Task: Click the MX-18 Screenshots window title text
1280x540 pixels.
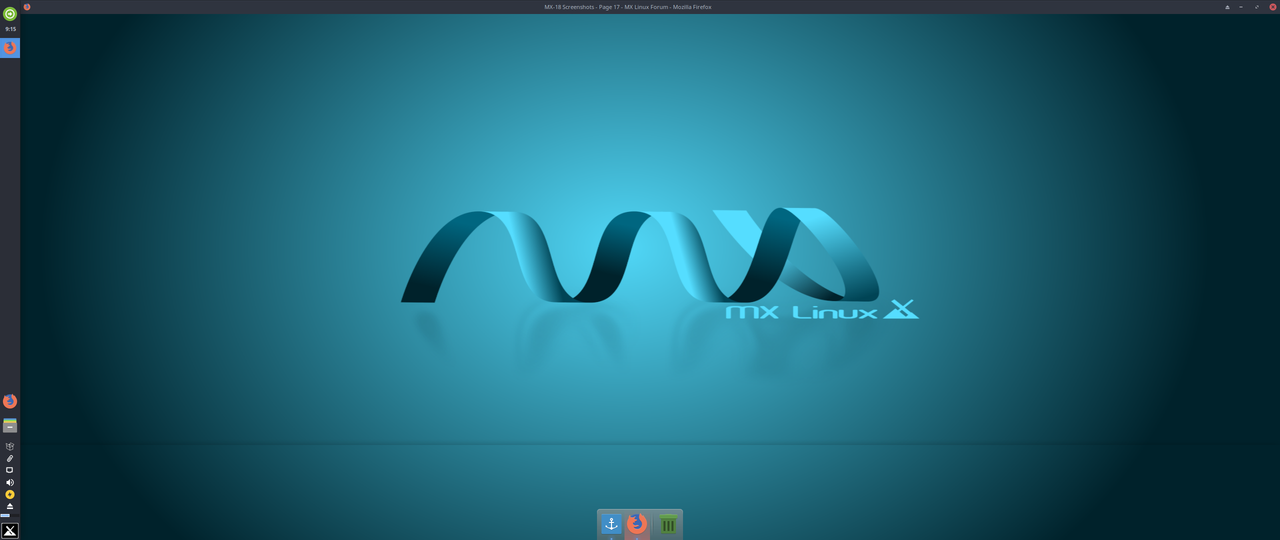Action: click(628, 7)
